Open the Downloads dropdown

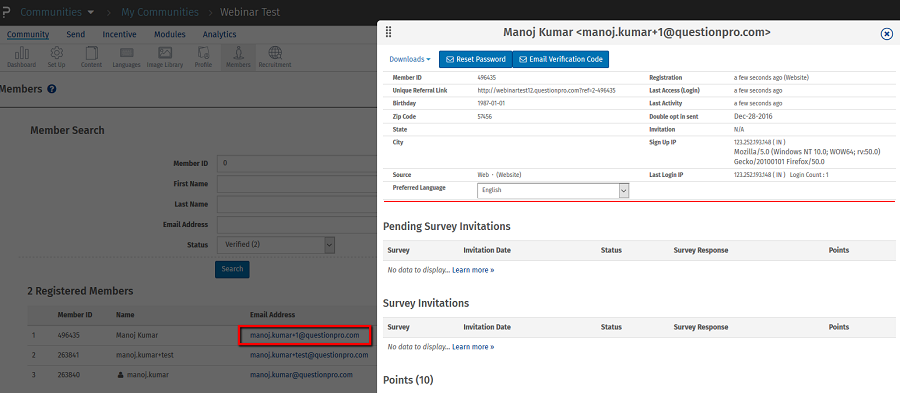tap(410, 59)
